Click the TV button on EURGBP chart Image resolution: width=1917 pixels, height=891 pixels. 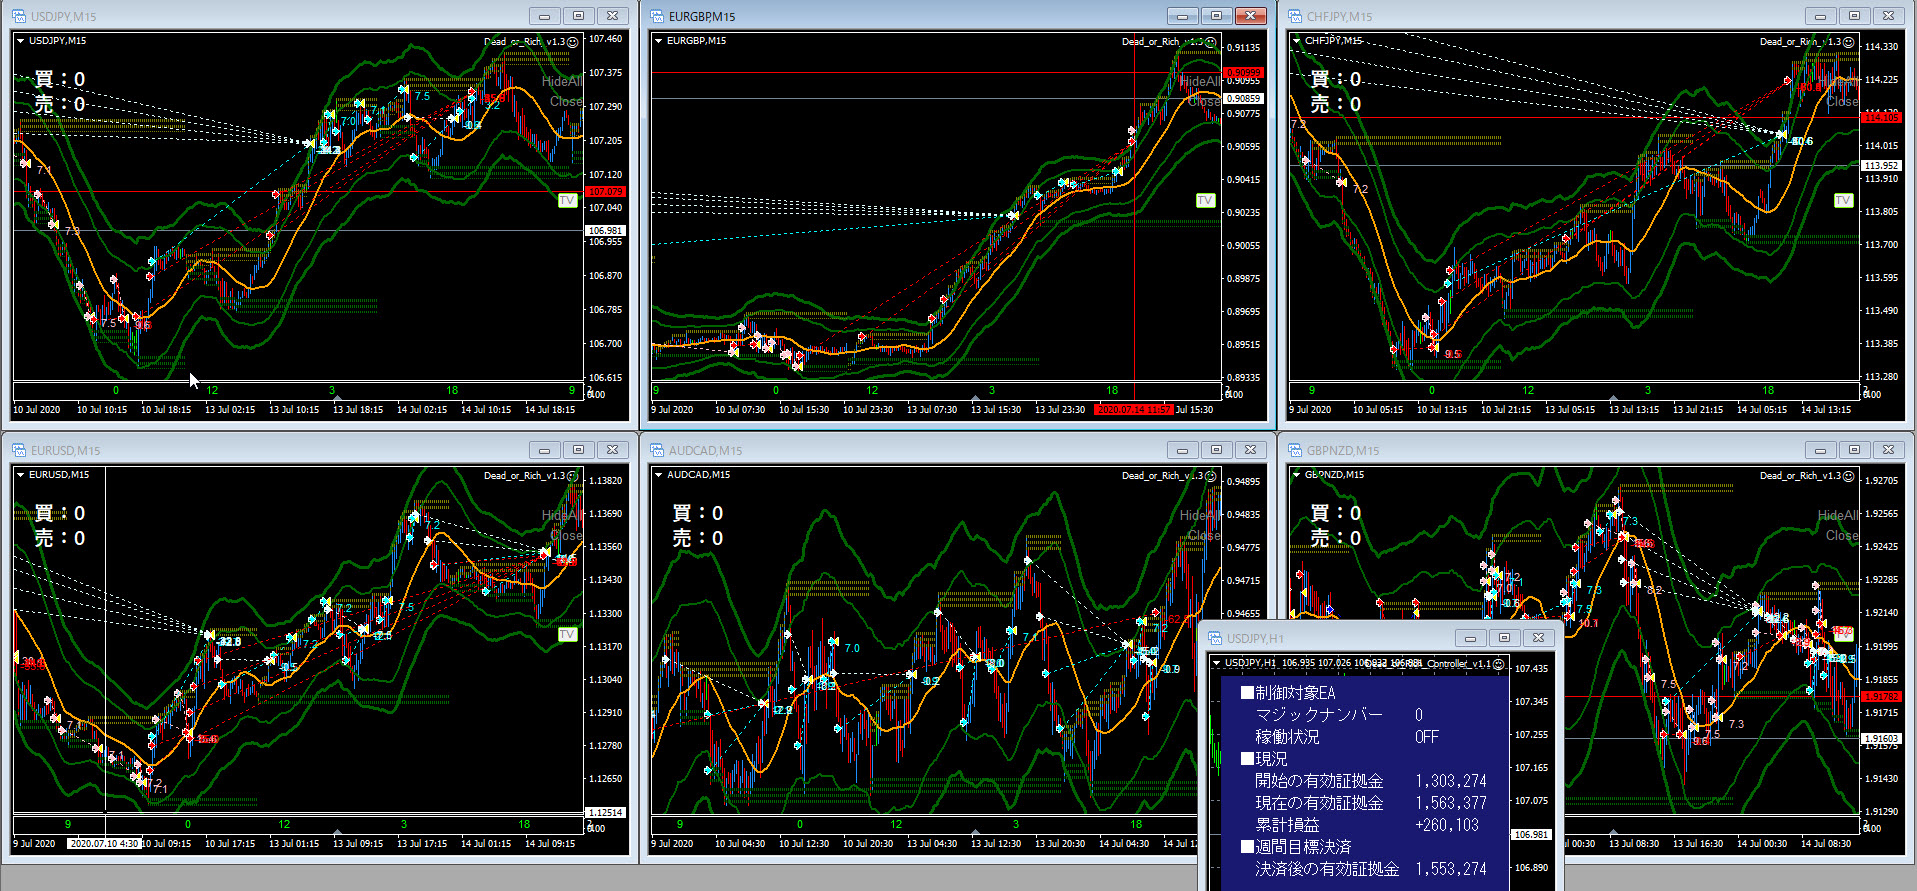1205,201
